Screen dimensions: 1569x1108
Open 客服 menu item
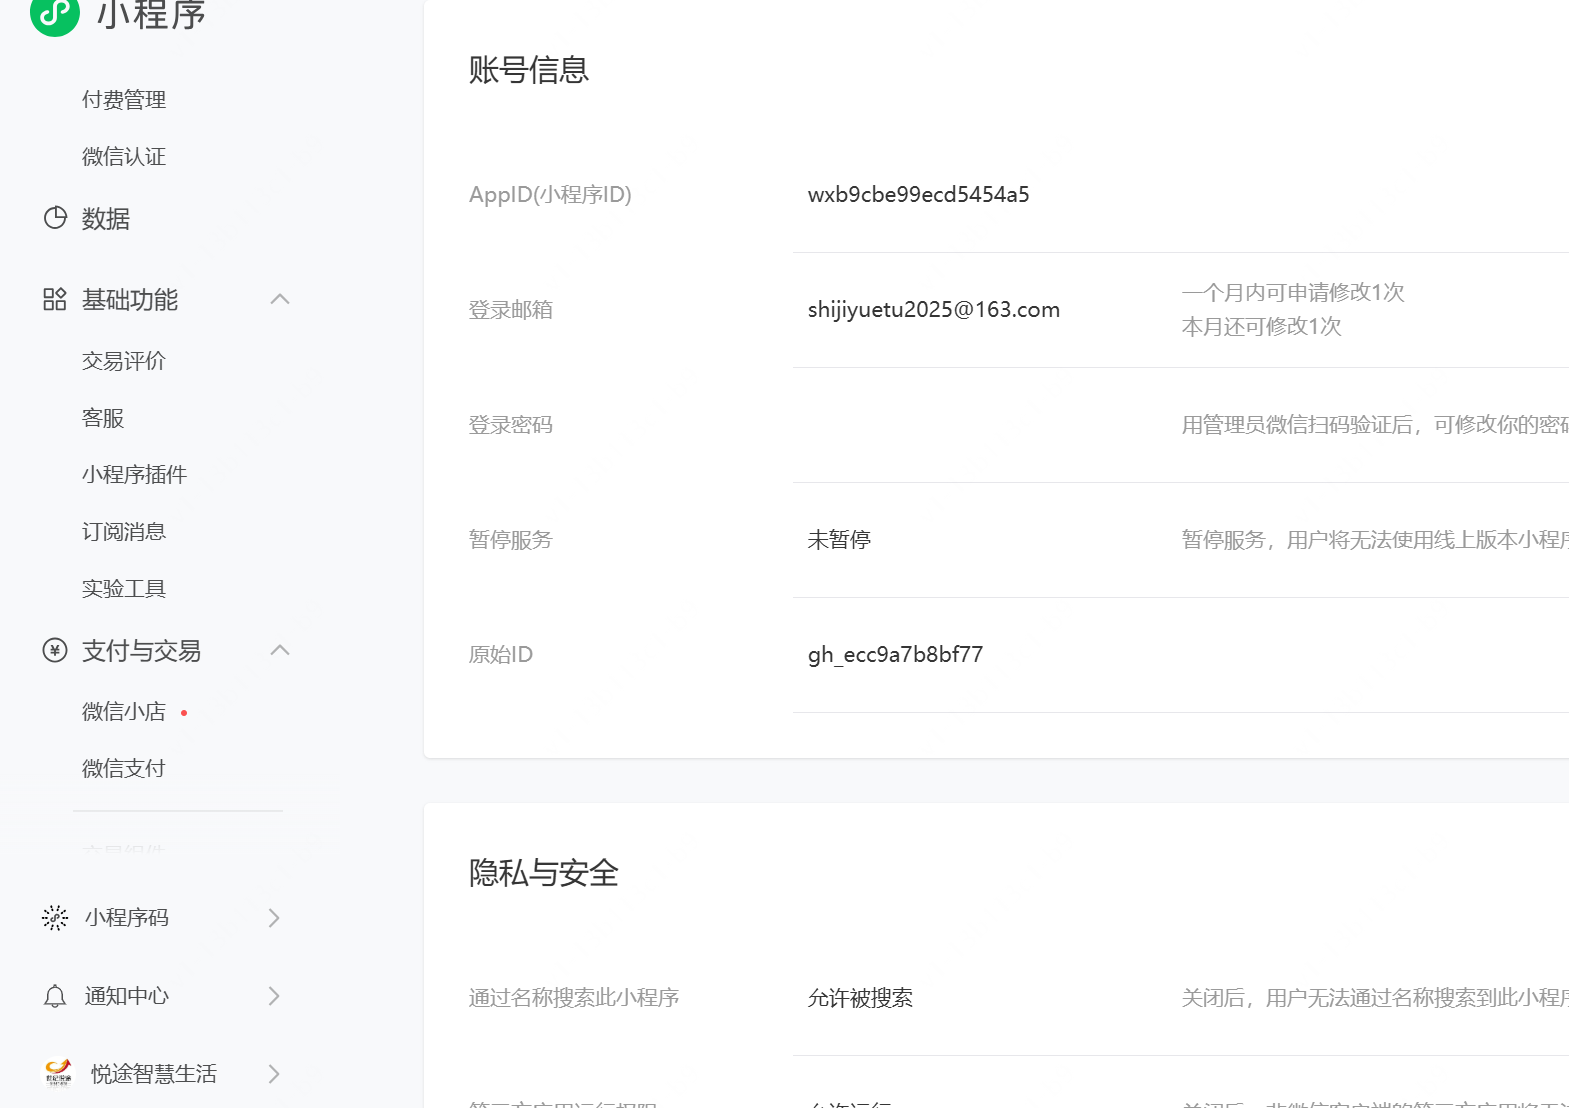pyautogui.click(x=103, y=418)
